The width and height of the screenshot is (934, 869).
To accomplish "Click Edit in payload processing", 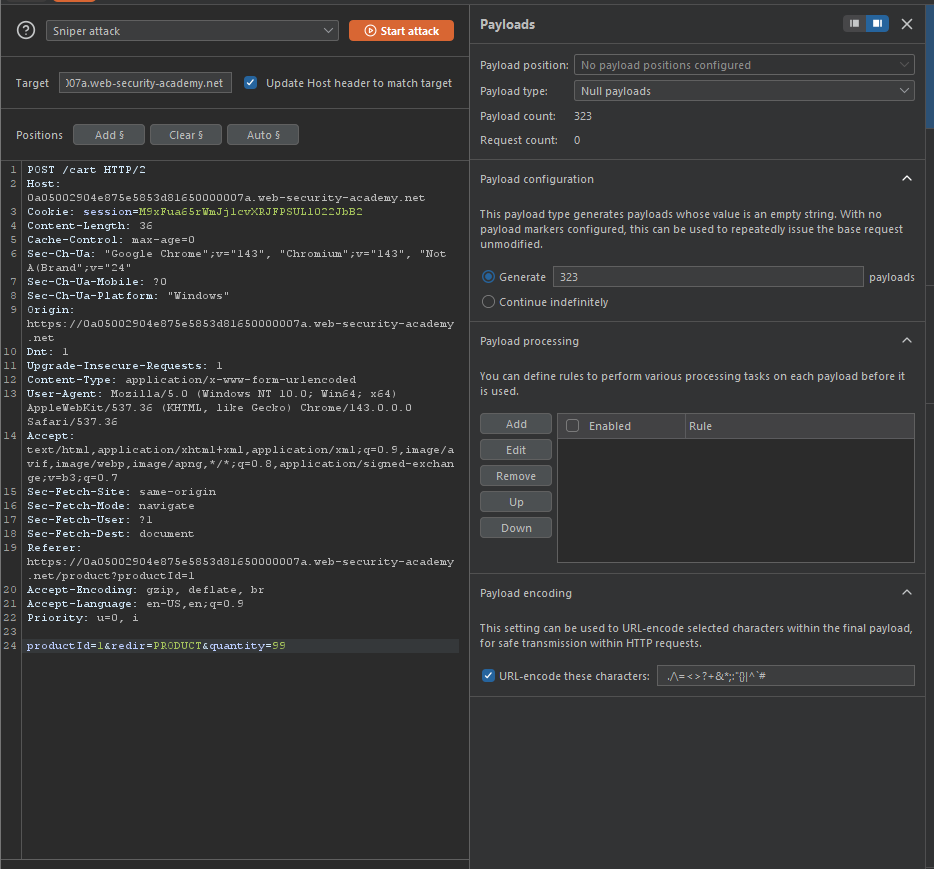I will (516, 450).
